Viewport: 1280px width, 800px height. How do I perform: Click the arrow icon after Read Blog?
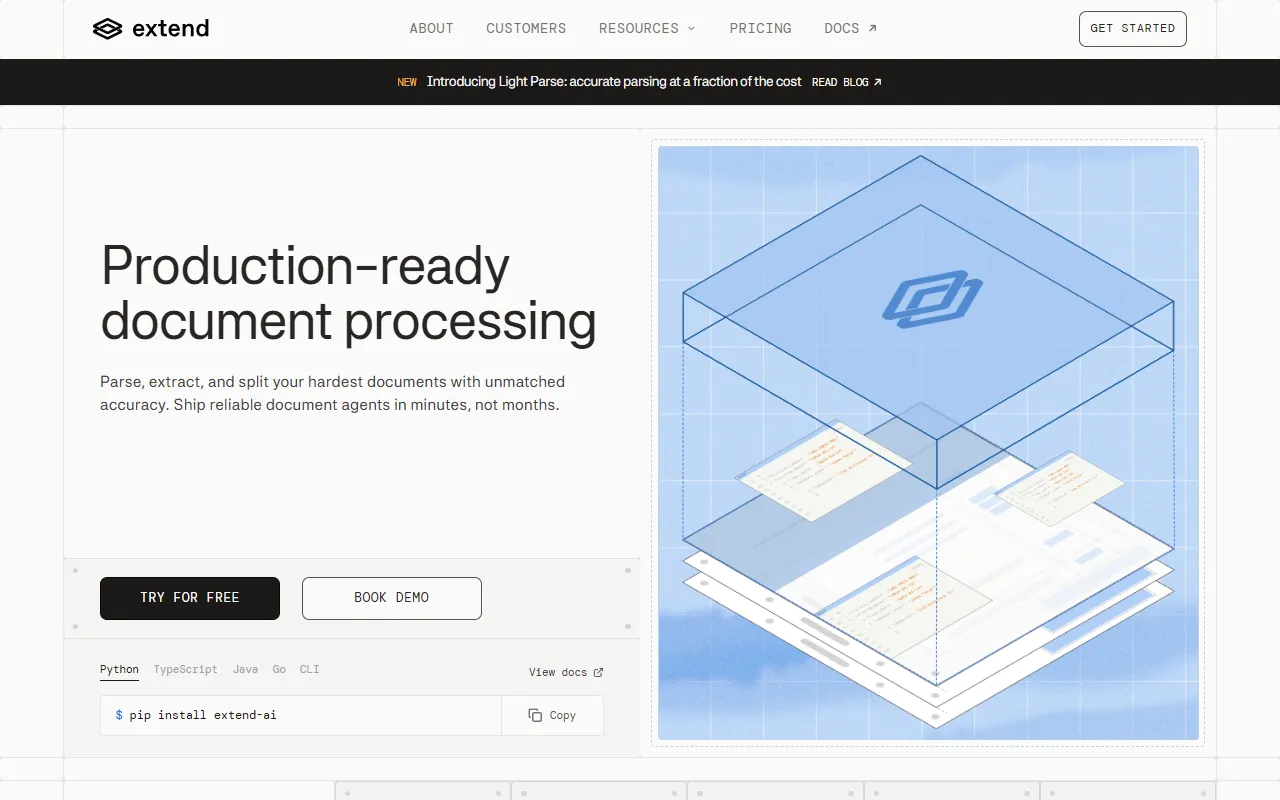tap(878, 82)
